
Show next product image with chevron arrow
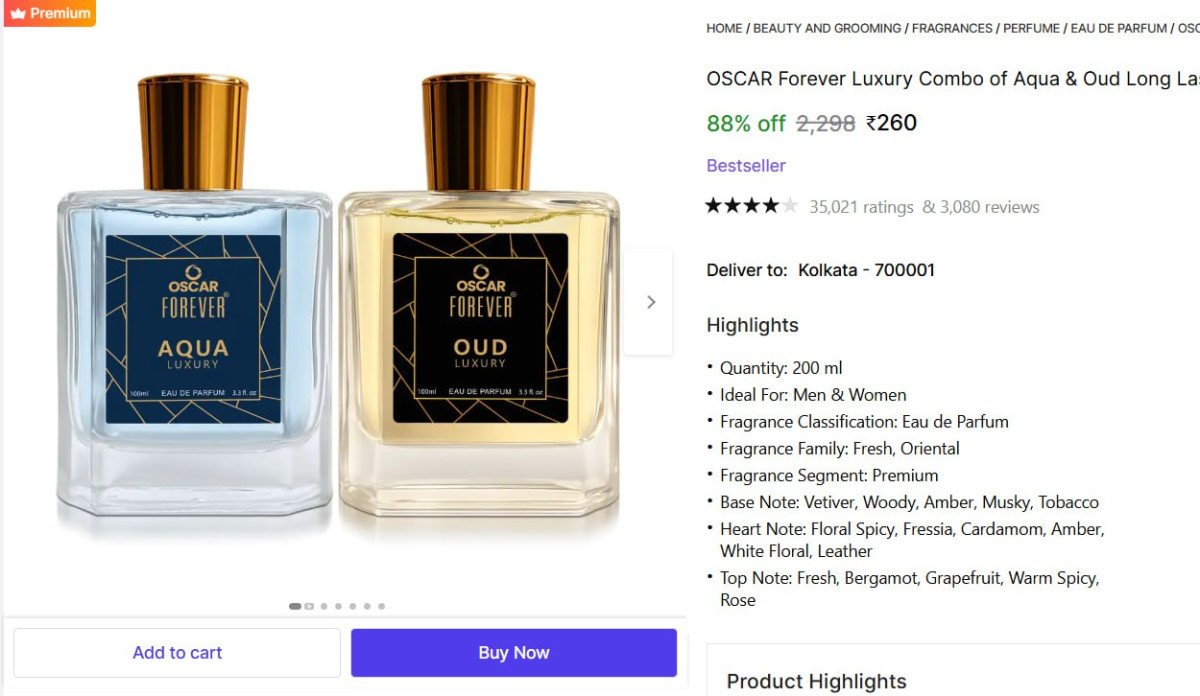tap(650, 302)
